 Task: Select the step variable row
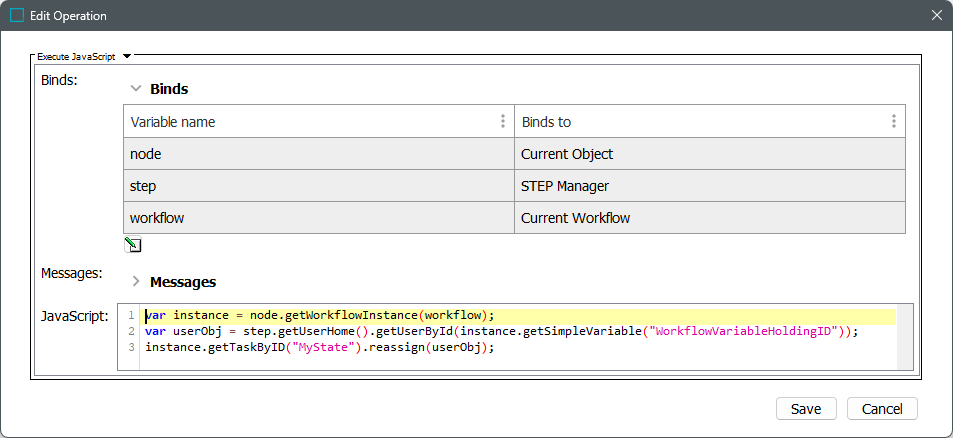click(318, 186)
